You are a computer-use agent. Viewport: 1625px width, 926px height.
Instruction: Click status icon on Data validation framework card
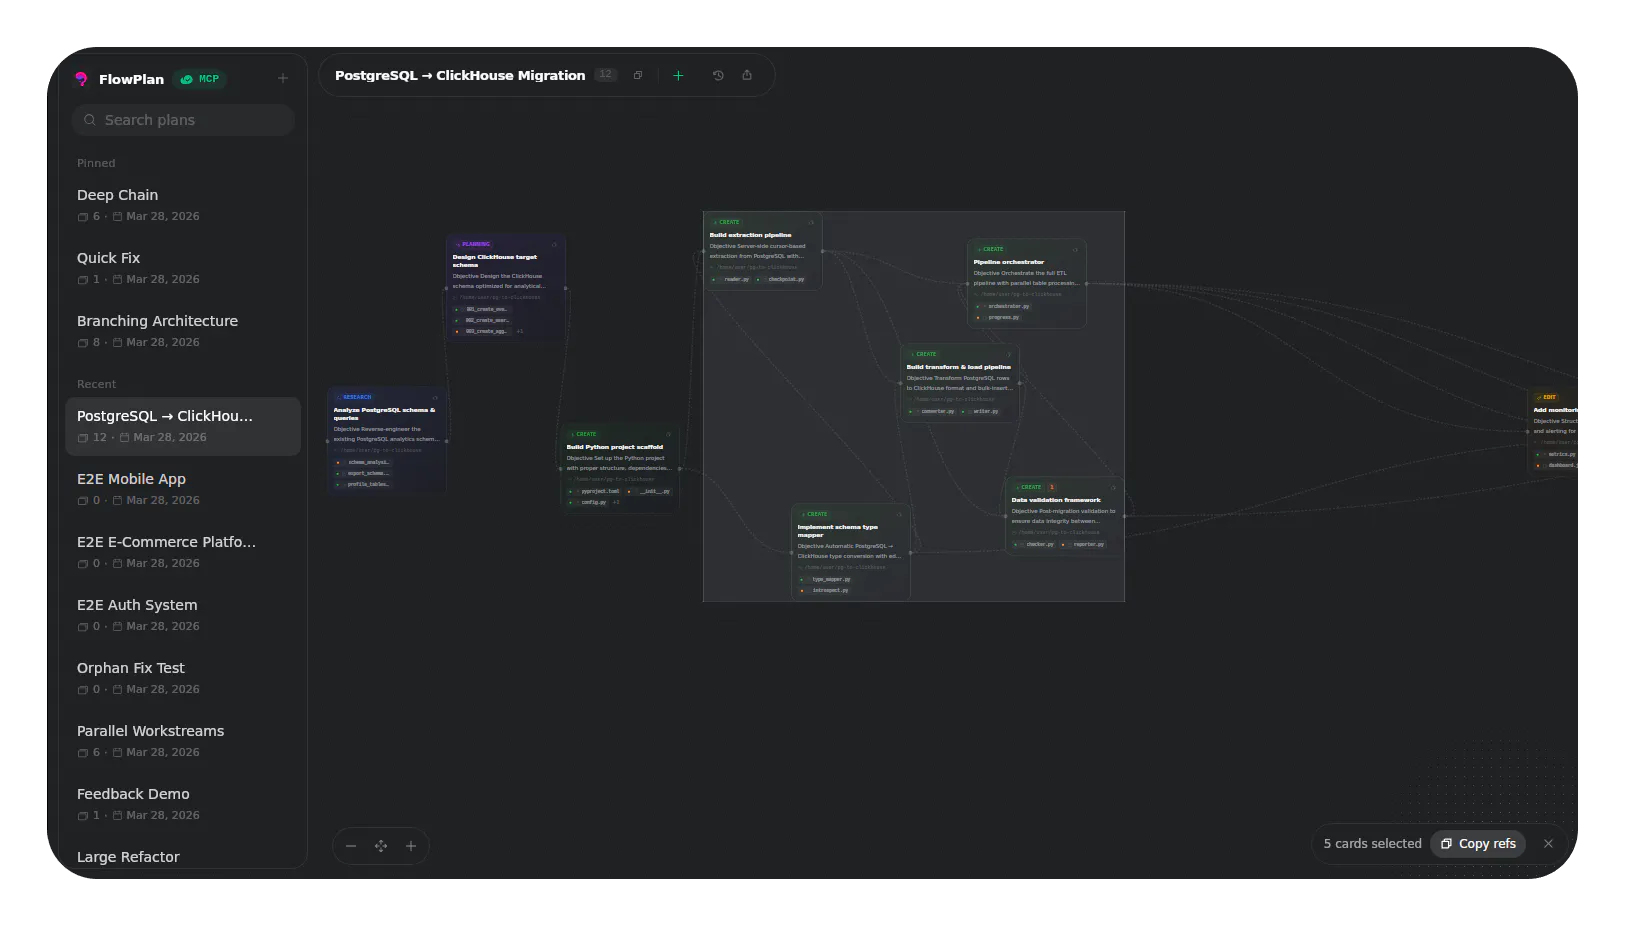coord(1113,487)
